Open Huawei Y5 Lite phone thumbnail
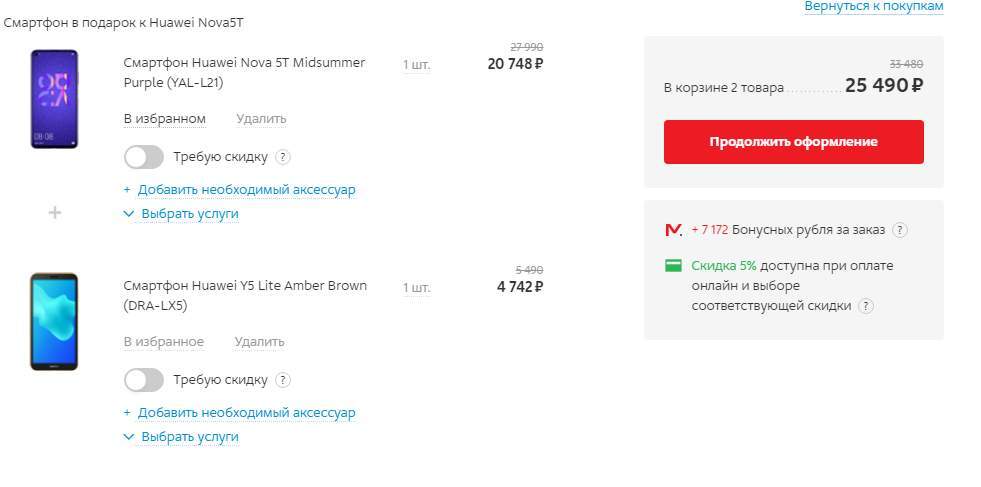Screen dimensions: 981x487 tap(53, 321)
